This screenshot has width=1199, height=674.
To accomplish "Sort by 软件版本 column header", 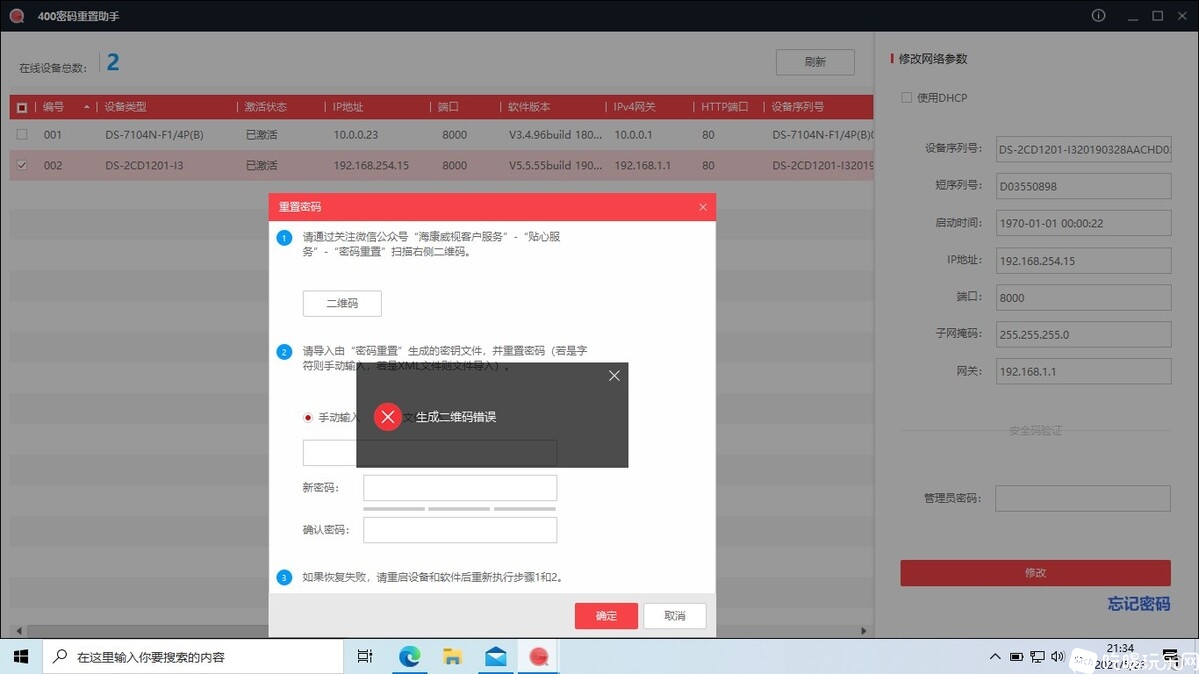I will pyautogui.click(x=529, y=107).
